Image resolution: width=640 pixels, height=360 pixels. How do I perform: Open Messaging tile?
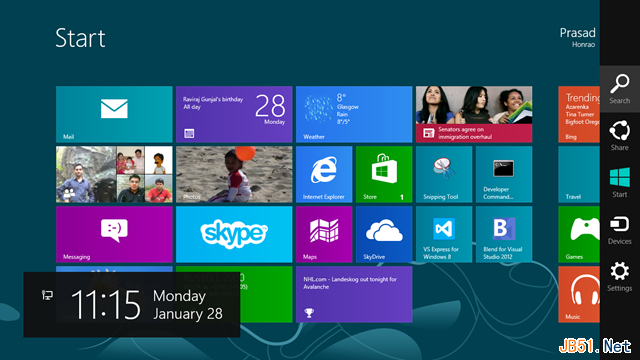(114, 234)
